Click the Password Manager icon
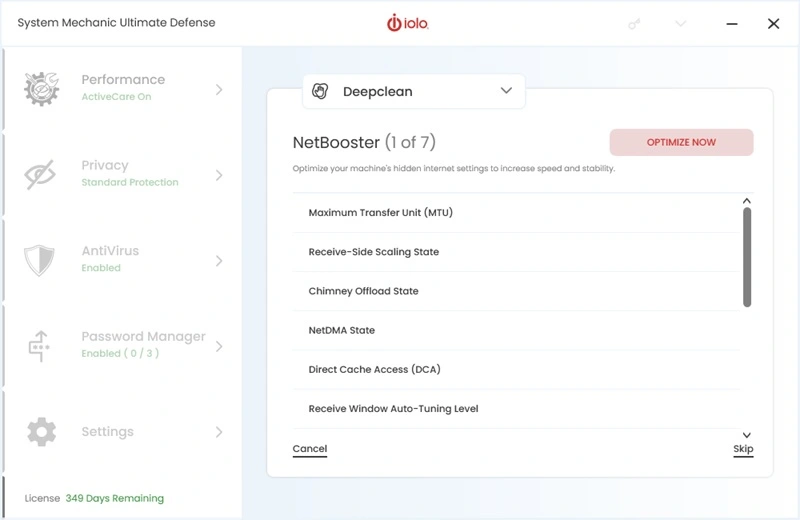Image resolution: width=800 pixels, height=520 pixels. click(x=40, y=346)
